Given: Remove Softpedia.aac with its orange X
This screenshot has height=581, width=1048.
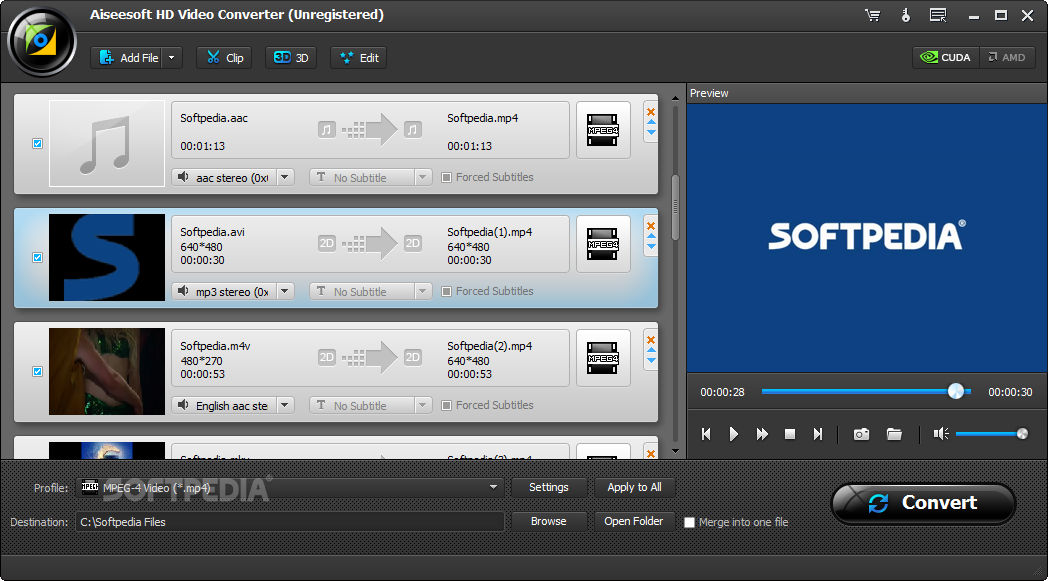Looking at the screenshot, I should point(651,112).
